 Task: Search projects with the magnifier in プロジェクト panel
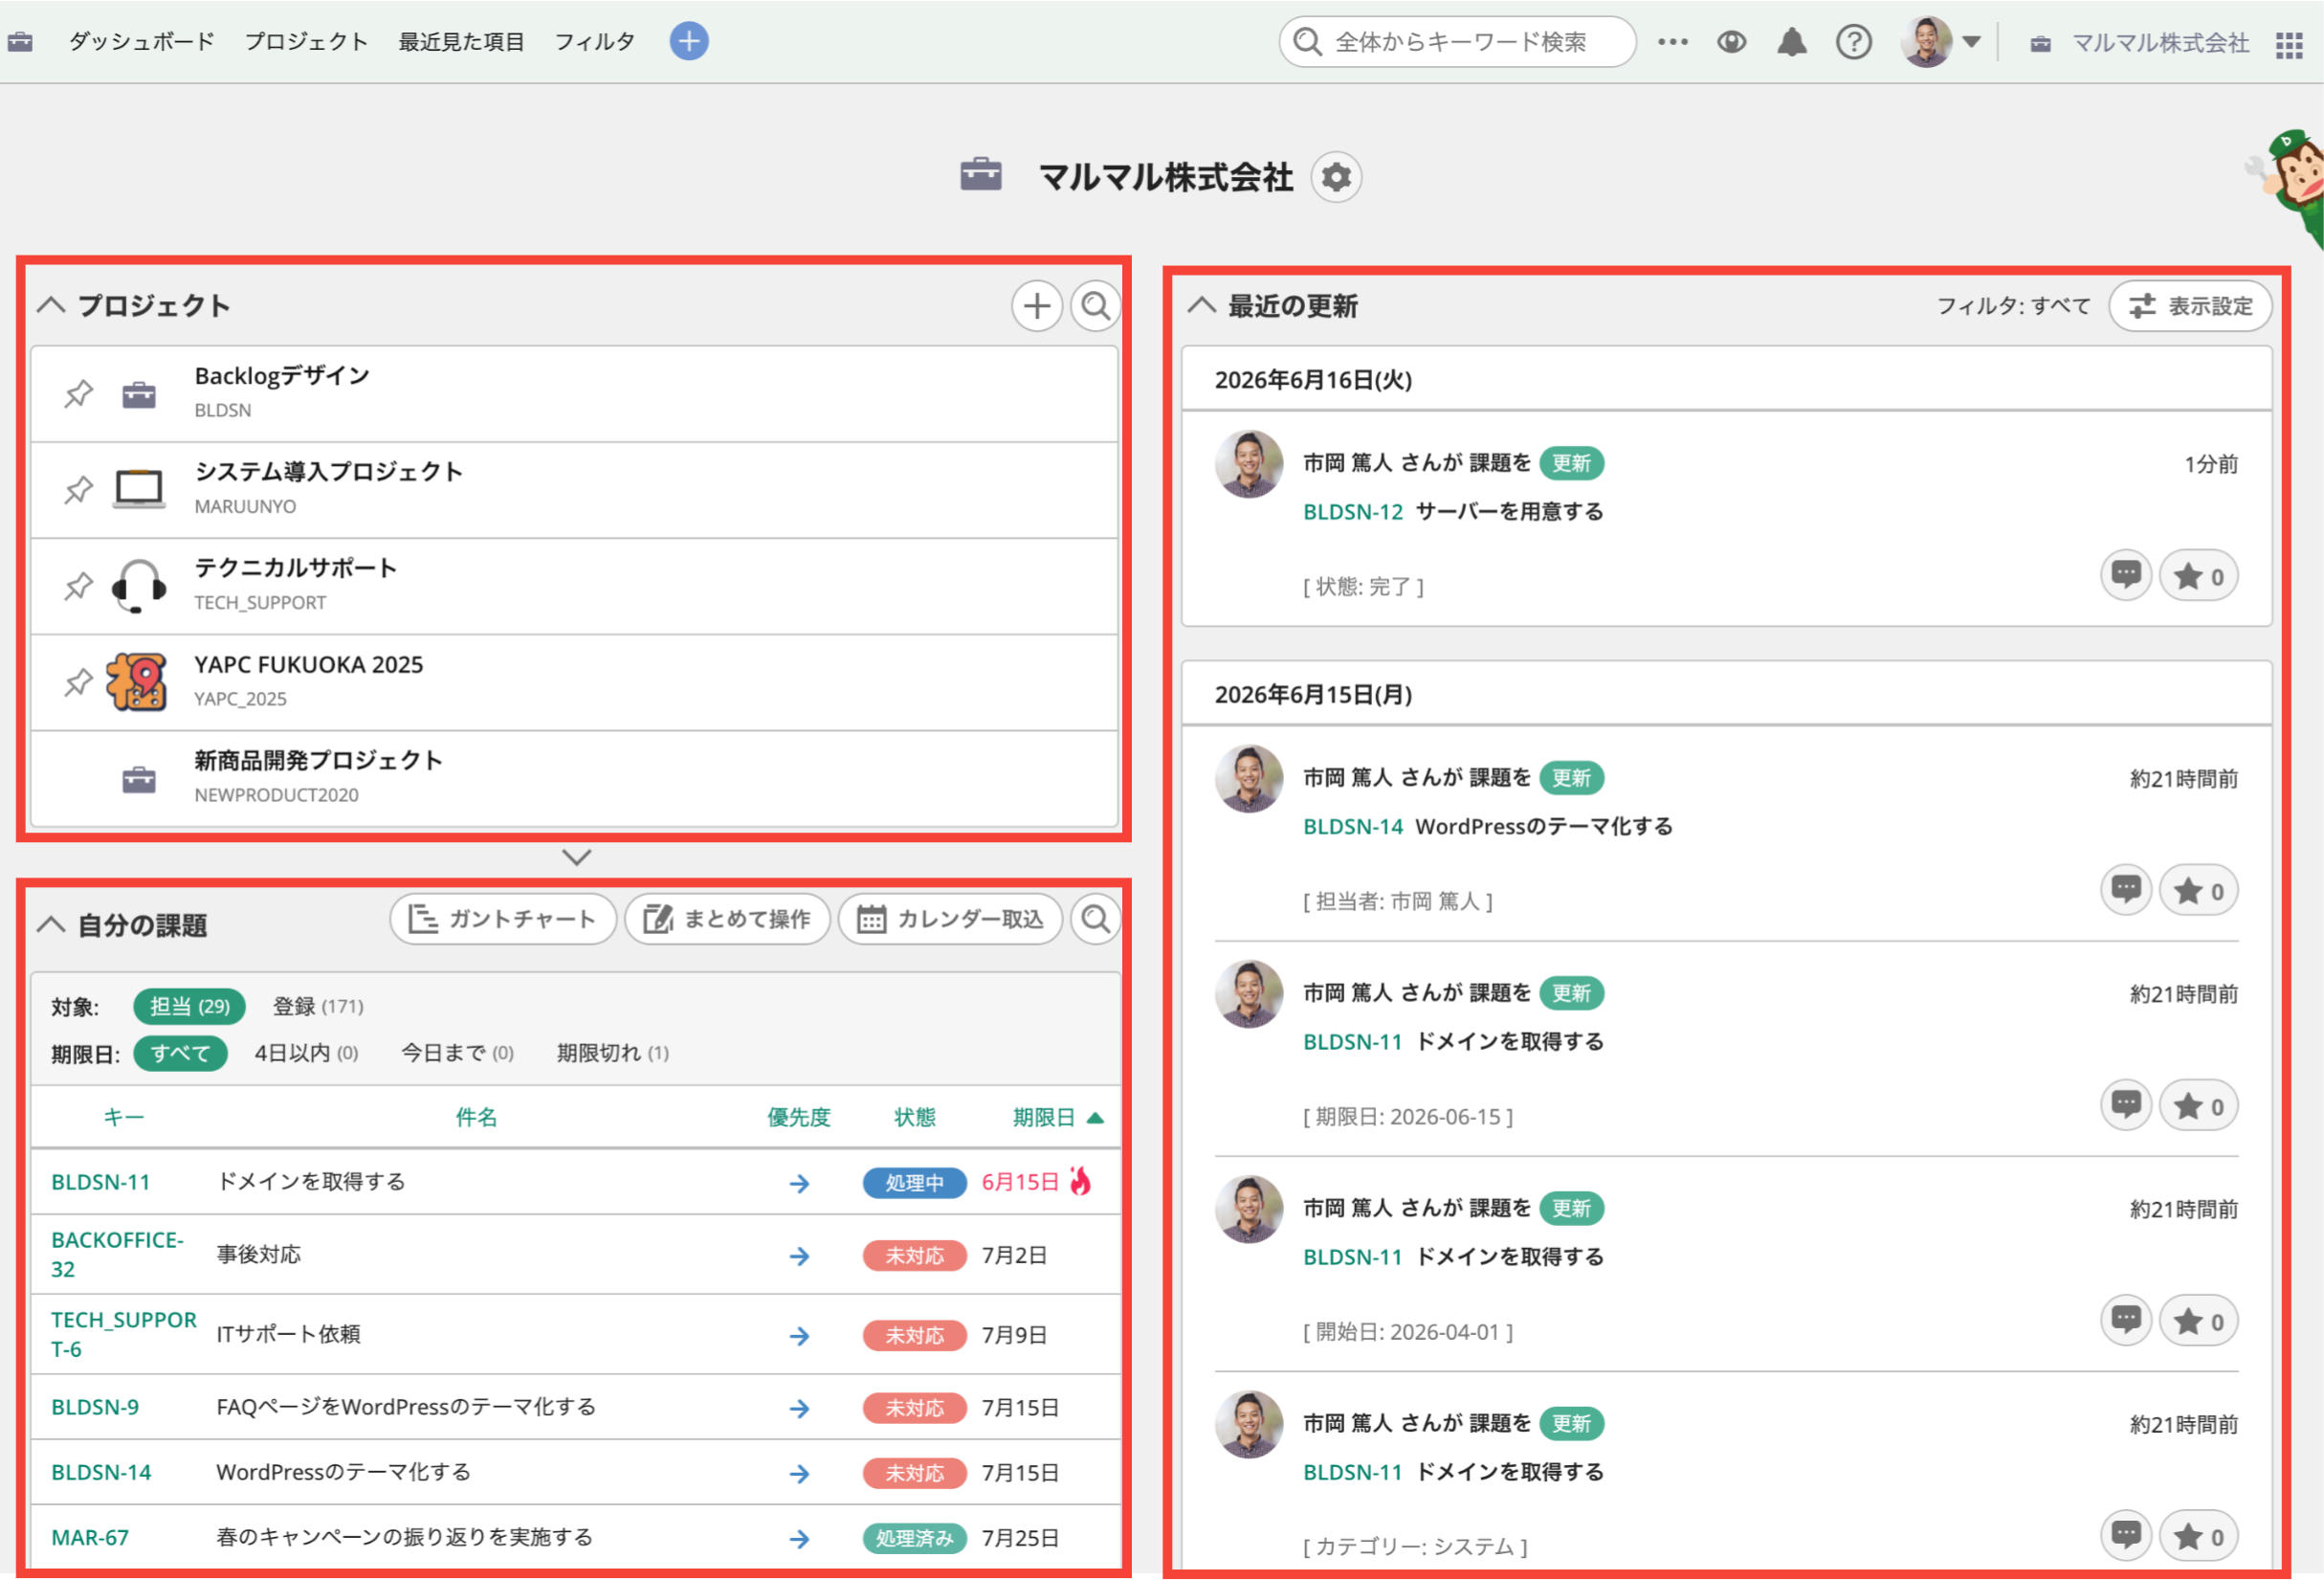1095,305
